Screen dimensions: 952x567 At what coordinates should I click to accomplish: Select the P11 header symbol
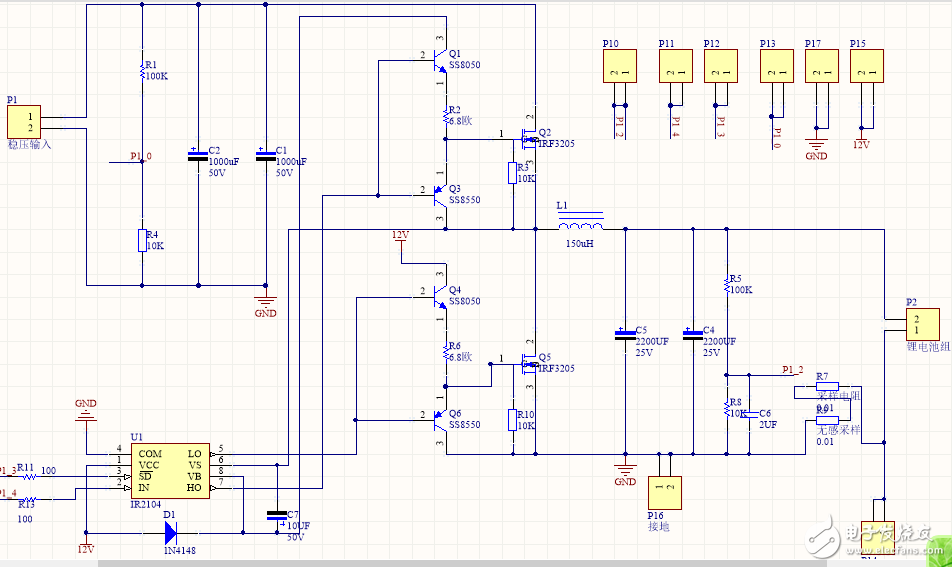(x=676, y=66)
